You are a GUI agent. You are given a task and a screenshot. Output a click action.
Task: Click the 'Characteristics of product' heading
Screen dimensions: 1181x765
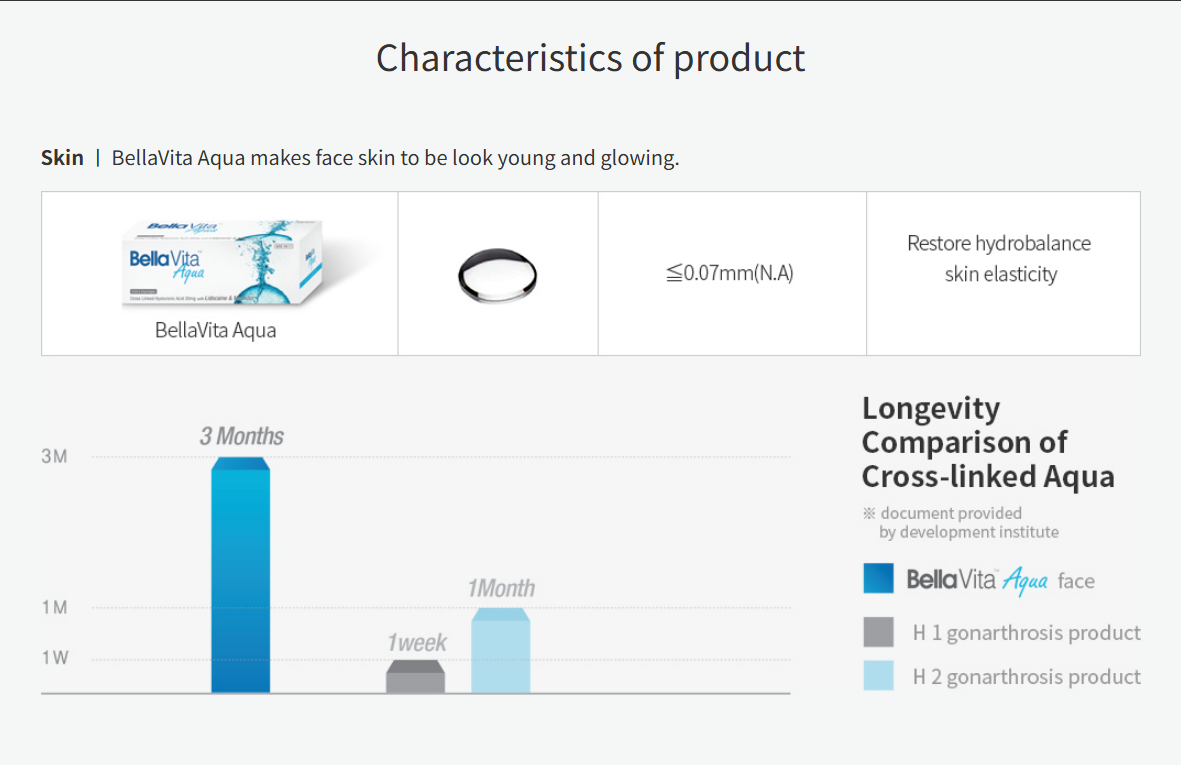(590, 58)
